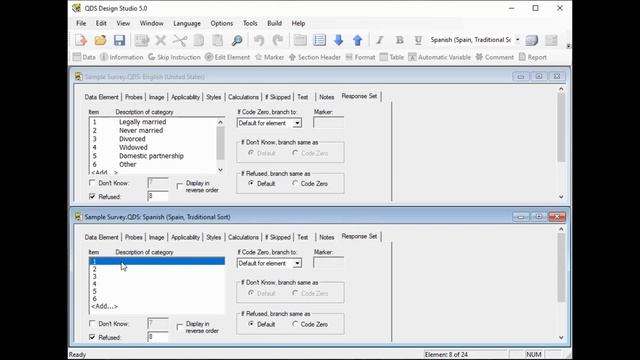Click the Delete X icon

[160, 40]
